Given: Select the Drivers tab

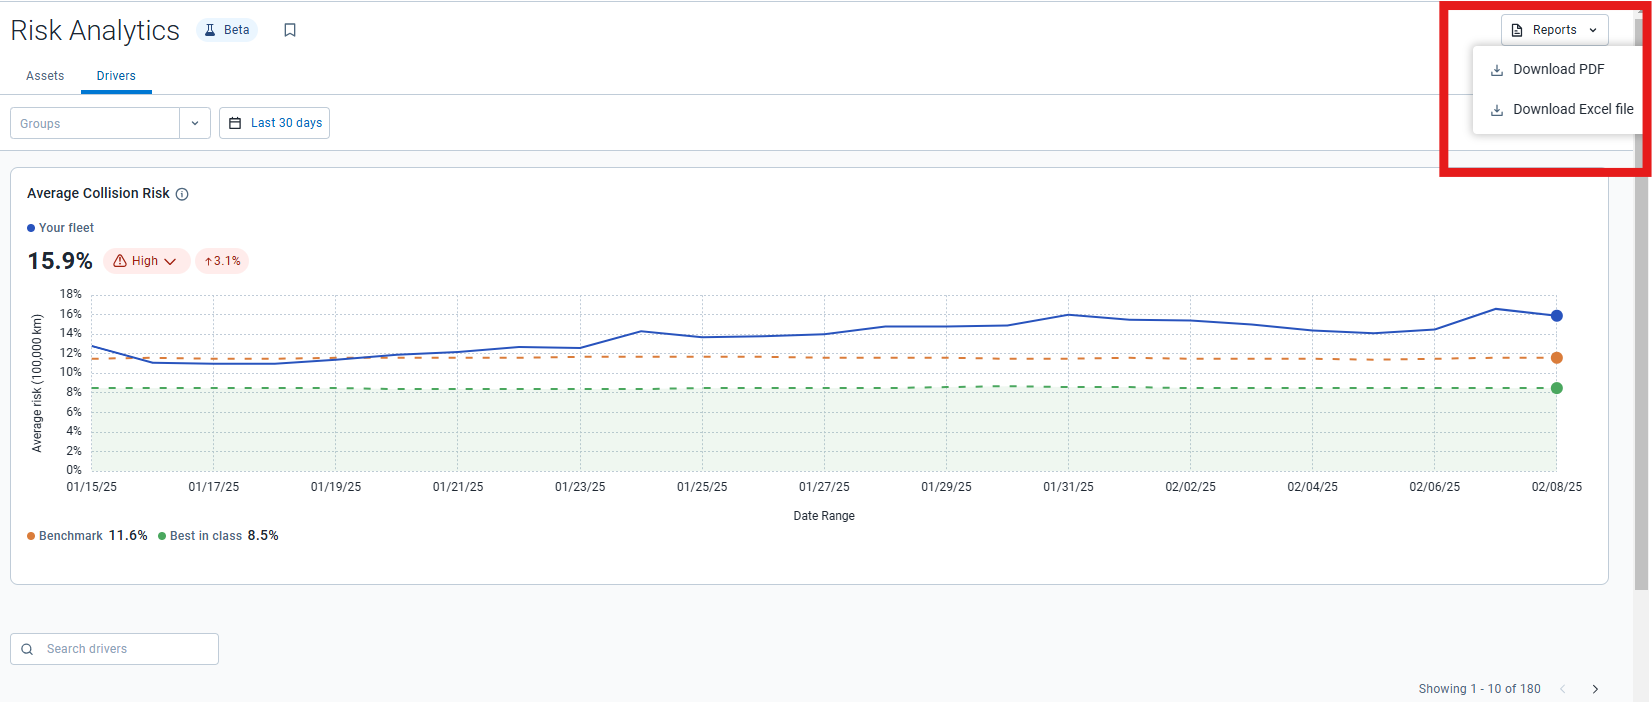Looking at the screenshot, I should point(116,76).
